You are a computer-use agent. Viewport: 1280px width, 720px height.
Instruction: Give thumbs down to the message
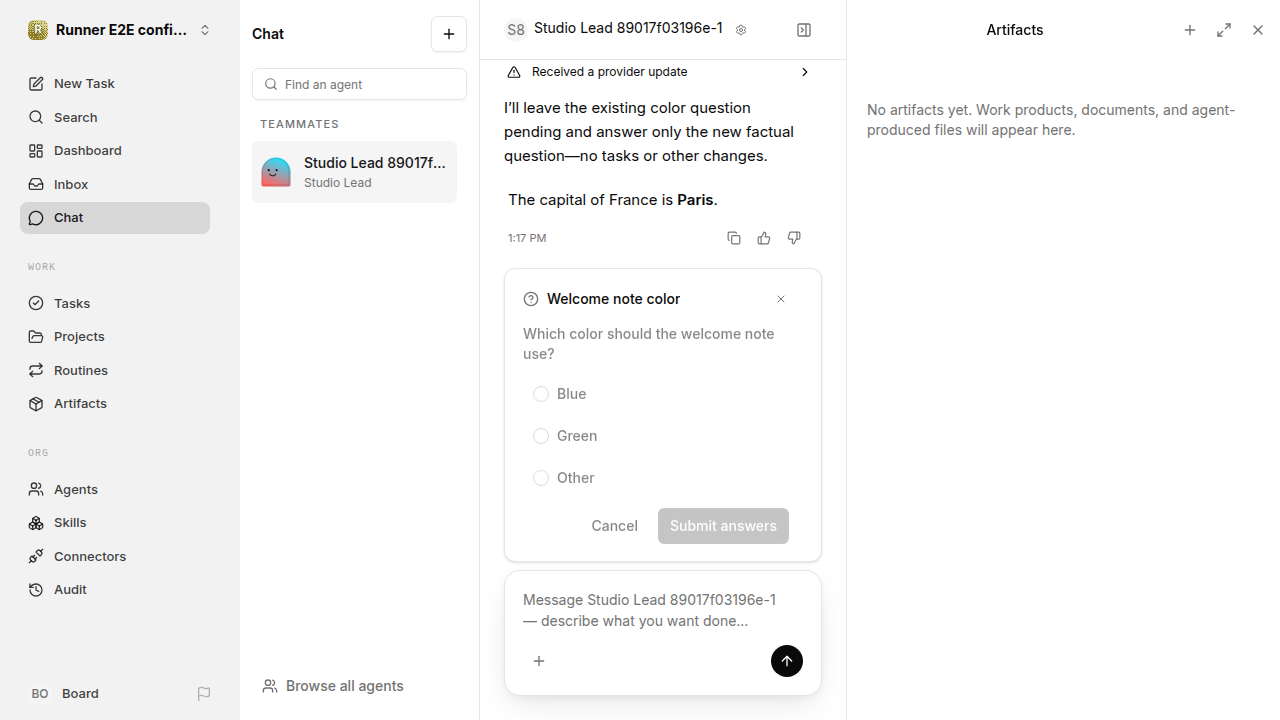[794, 238]
